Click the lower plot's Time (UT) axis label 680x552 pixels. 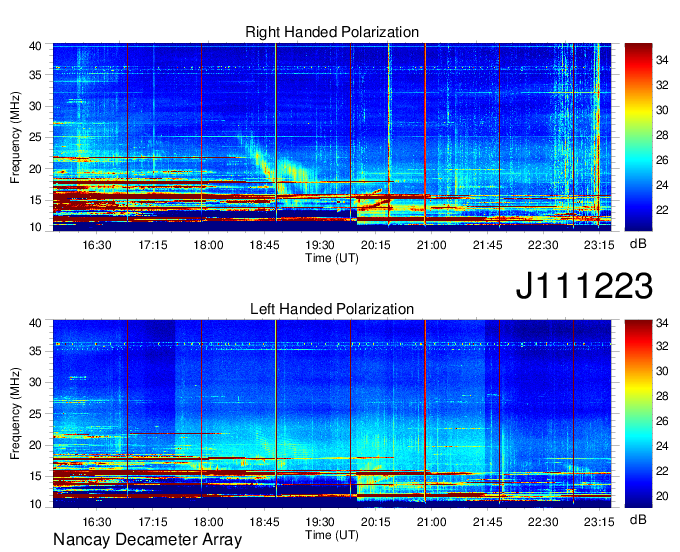coord(332,535)
